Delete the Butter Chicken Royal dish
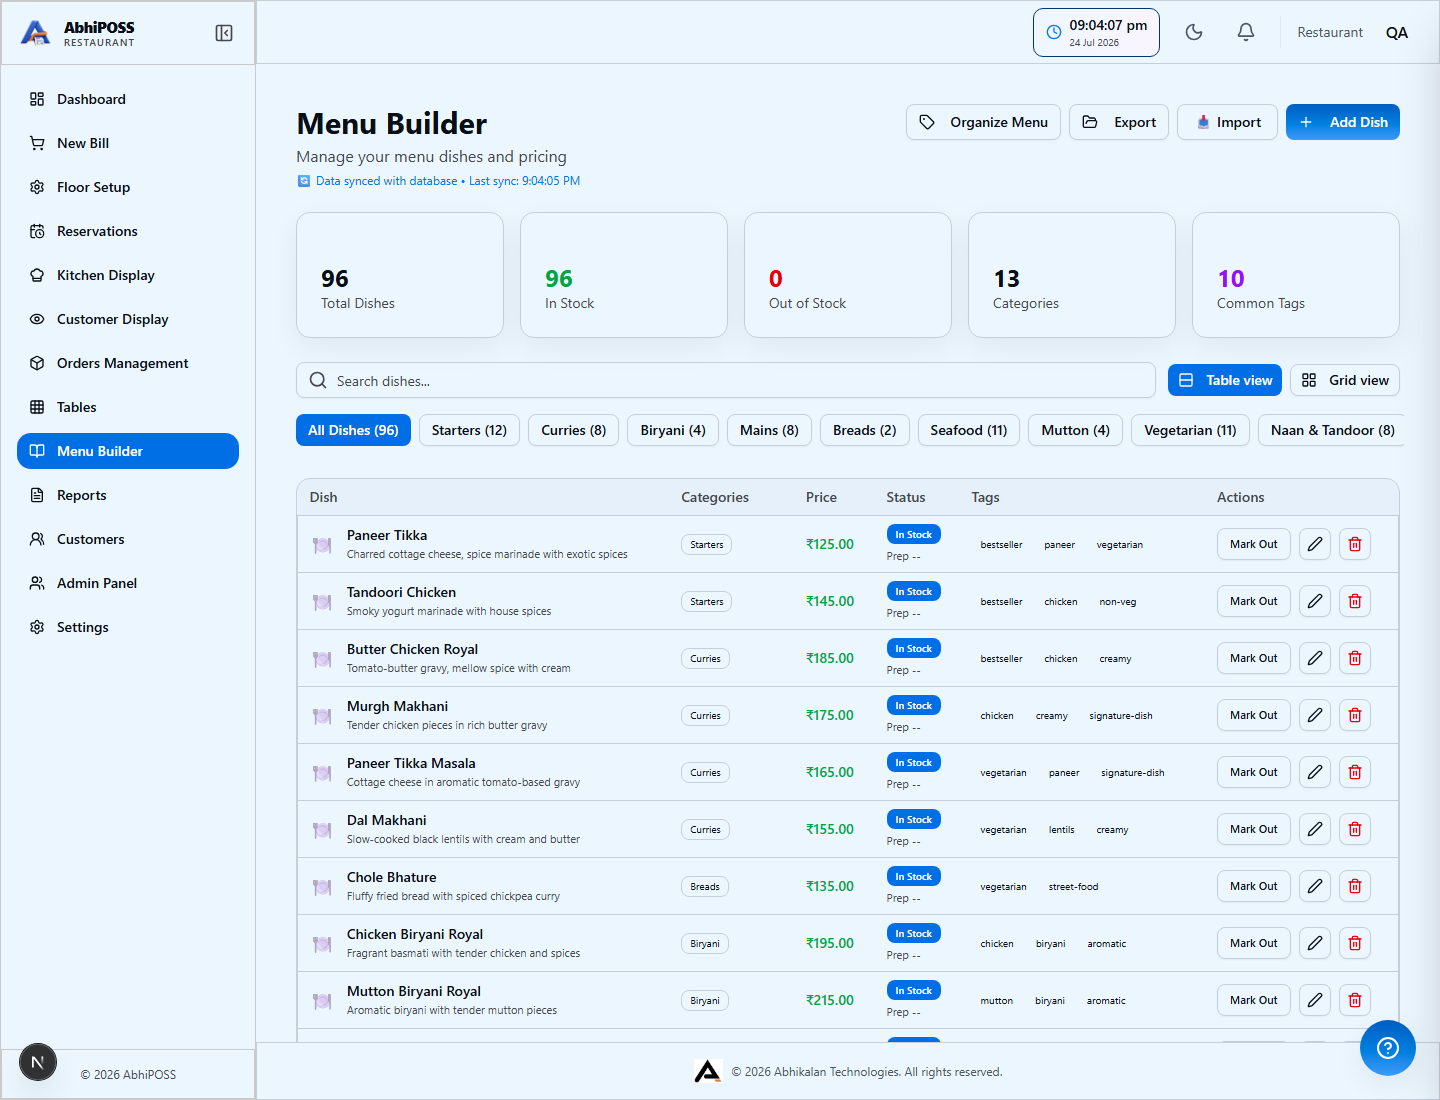The width and height of the screenshot is (1440, 1100). tap(1355, 658)
